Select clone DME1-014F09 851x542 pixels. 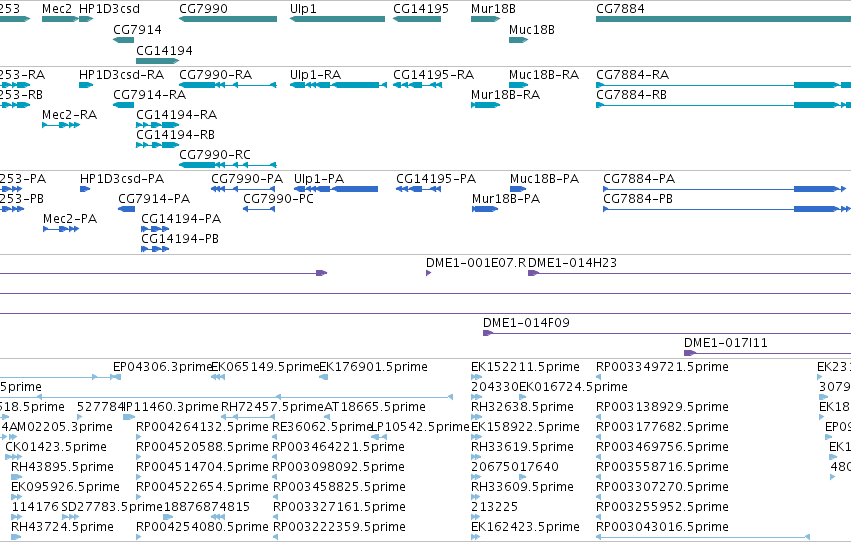[526, 323]
